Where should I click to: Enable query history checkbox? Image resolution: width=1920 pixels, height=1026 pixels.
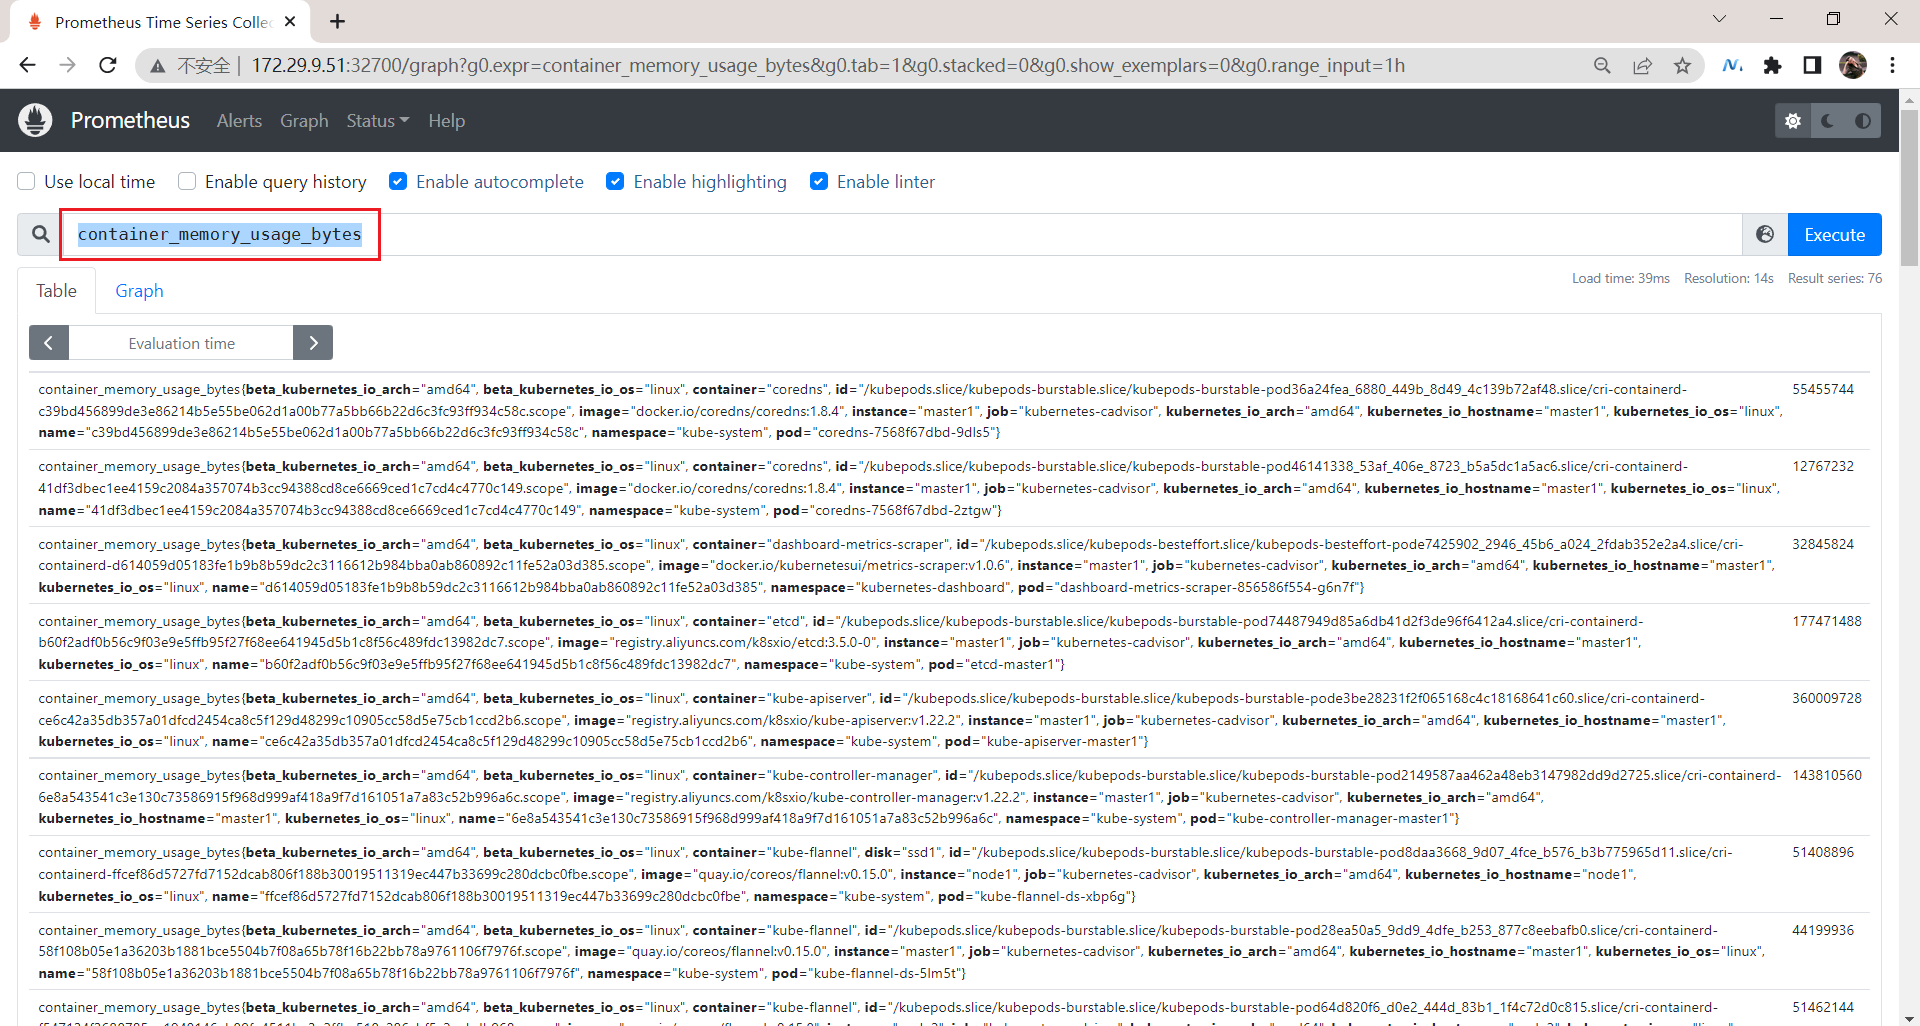[187, 181]
